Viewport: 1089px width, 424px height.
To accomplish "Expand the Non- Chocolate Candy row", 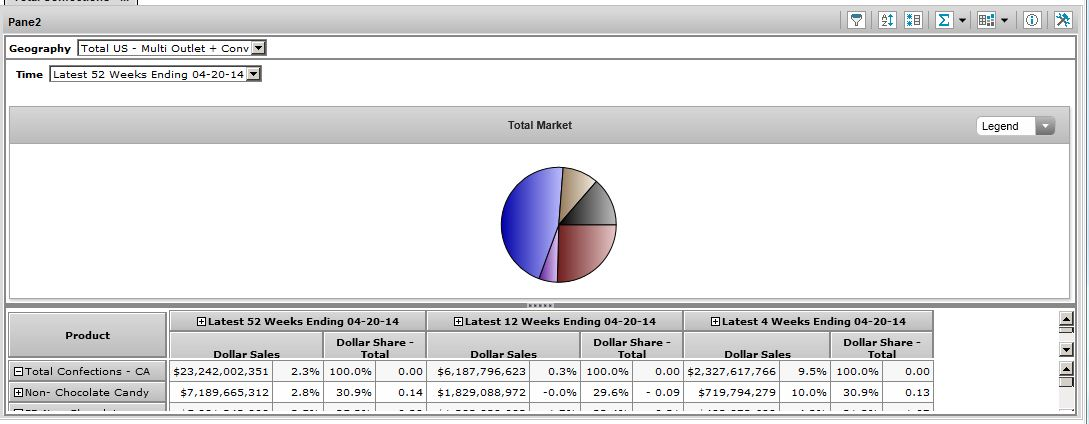I will [x=18, y=393].
